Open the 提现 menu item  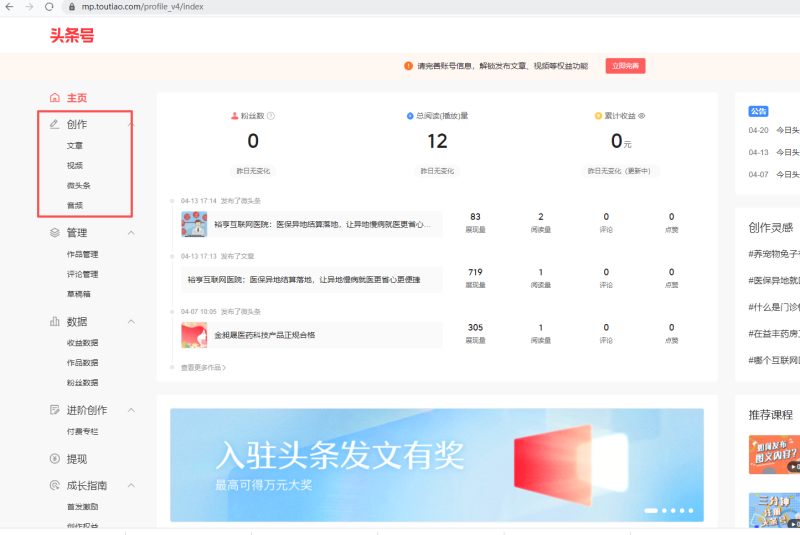click(x=77, y=459)
